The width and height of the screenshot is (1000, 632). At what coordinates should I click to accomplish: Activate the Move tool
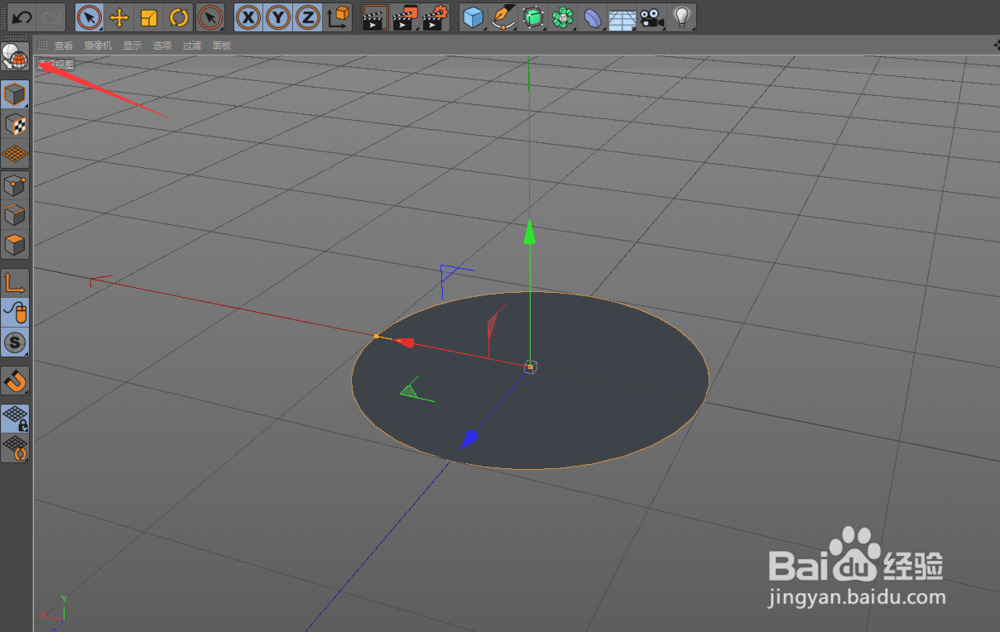119,17
